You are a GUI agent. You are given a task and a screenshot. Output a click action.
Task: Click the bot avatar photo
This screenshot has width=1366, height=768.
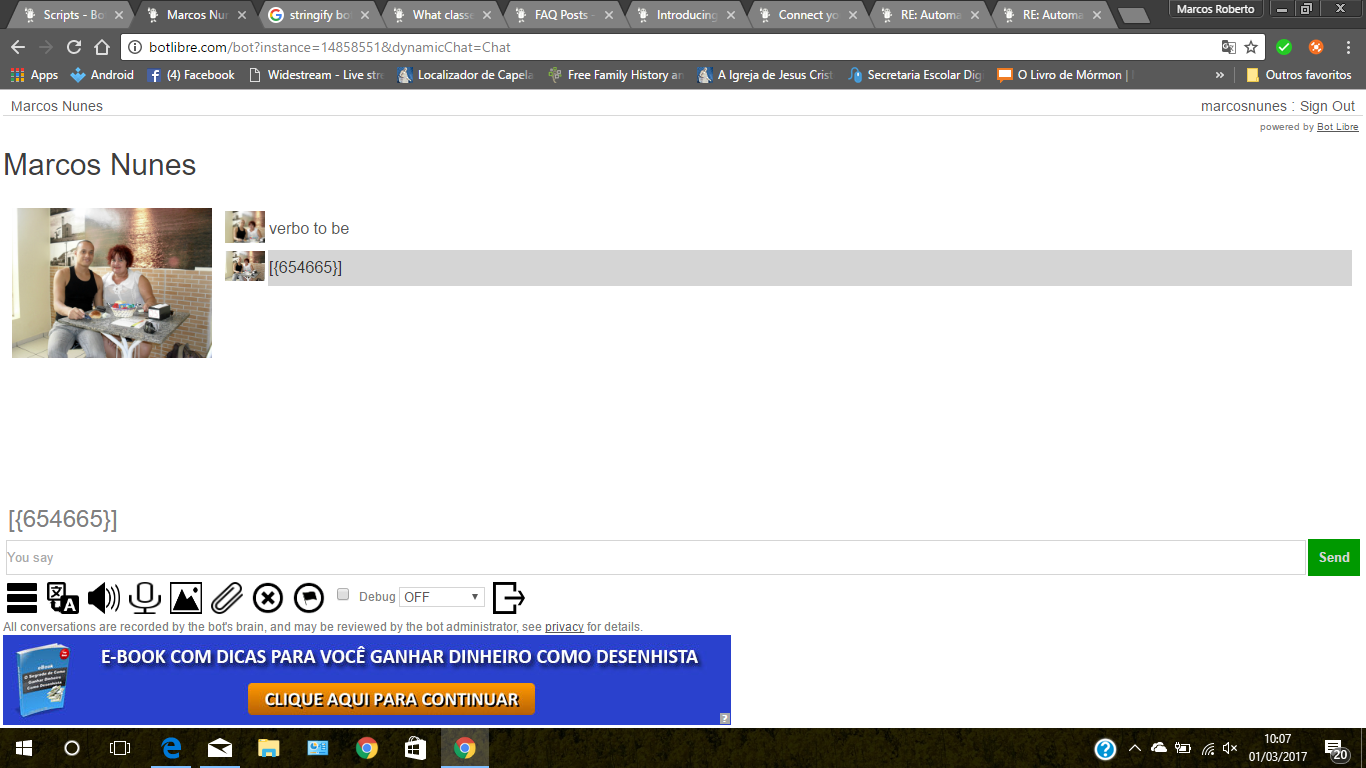pyautogui.click(x=112, y=283)
